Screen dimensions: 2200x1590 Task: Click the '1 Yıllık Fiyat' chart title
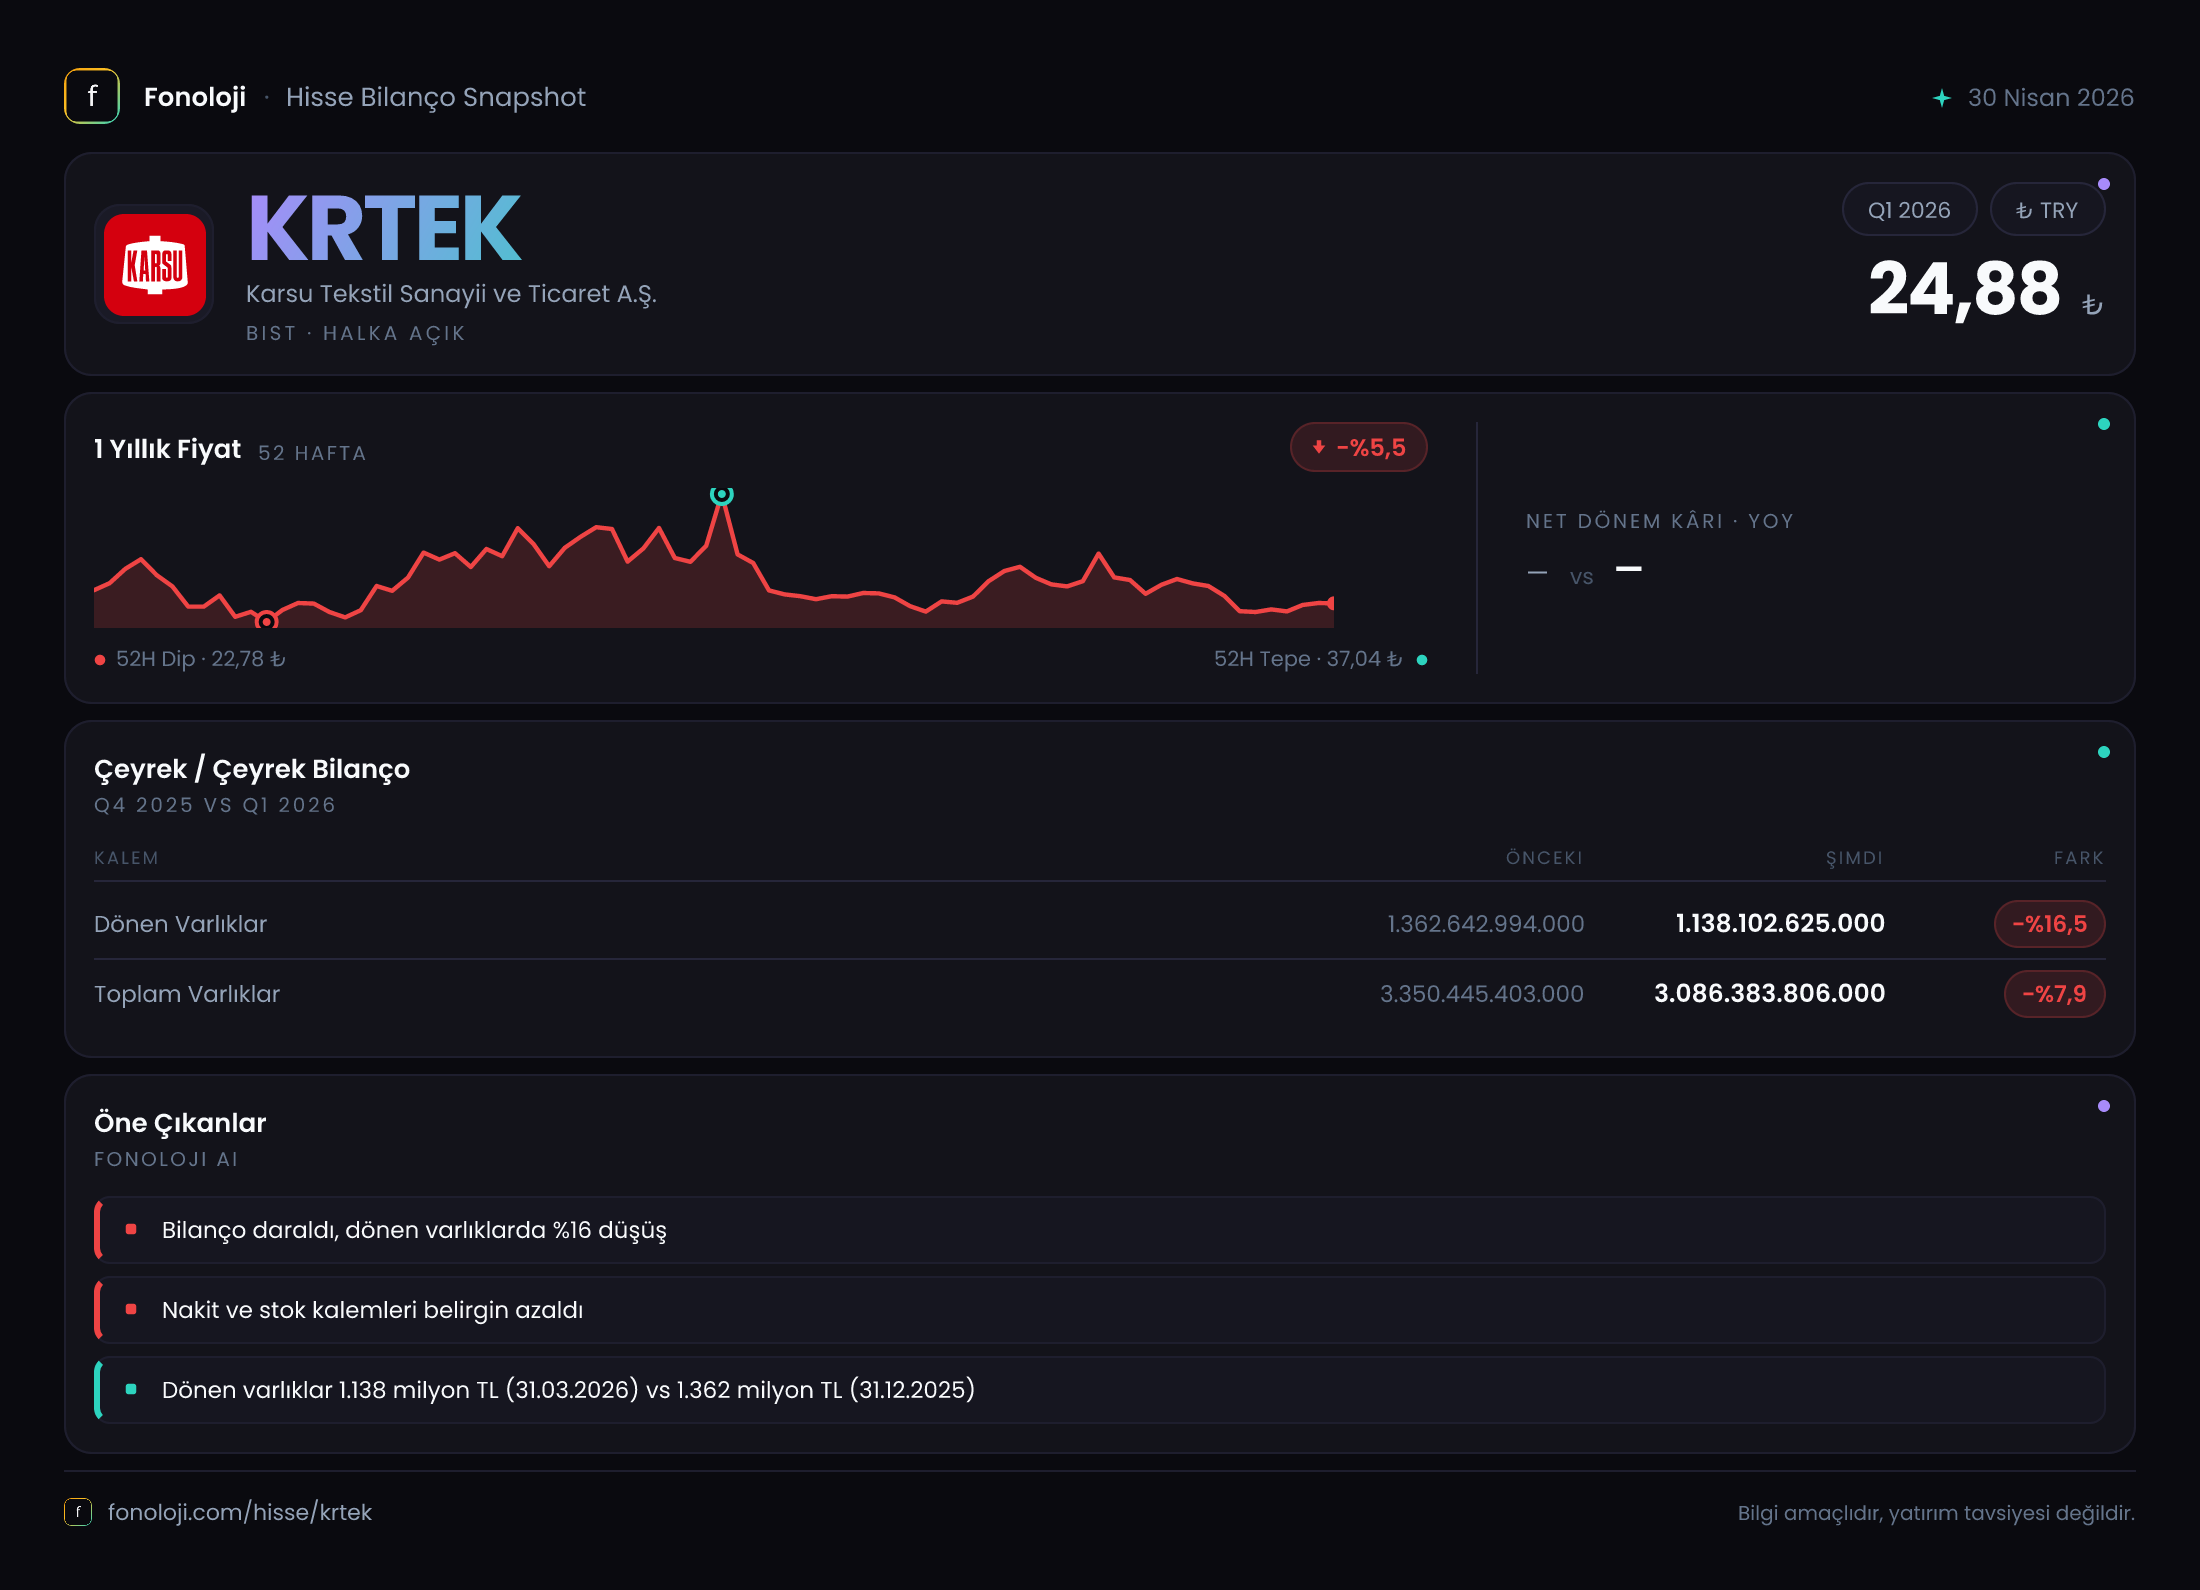pos(168,449)
